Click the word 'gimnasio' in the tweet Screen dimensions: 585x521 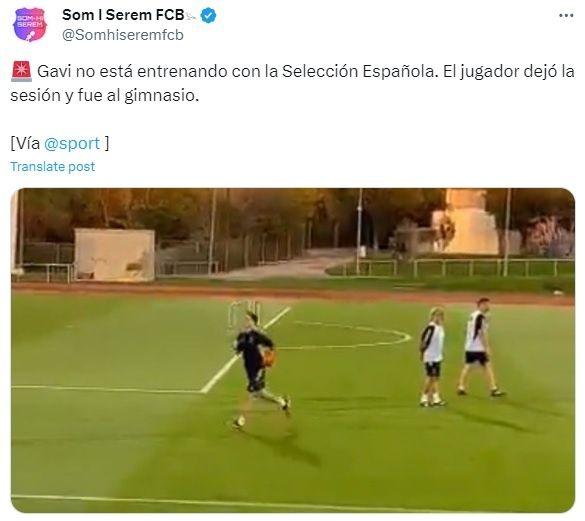(x=162, y=96)
